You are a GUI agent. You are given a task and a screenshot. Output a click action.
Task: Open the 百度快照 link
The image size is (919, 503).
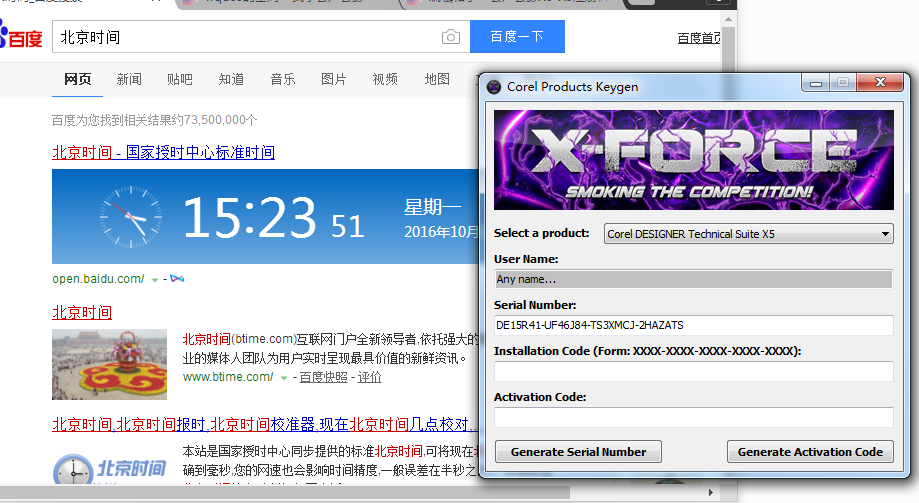click(324, 377)
